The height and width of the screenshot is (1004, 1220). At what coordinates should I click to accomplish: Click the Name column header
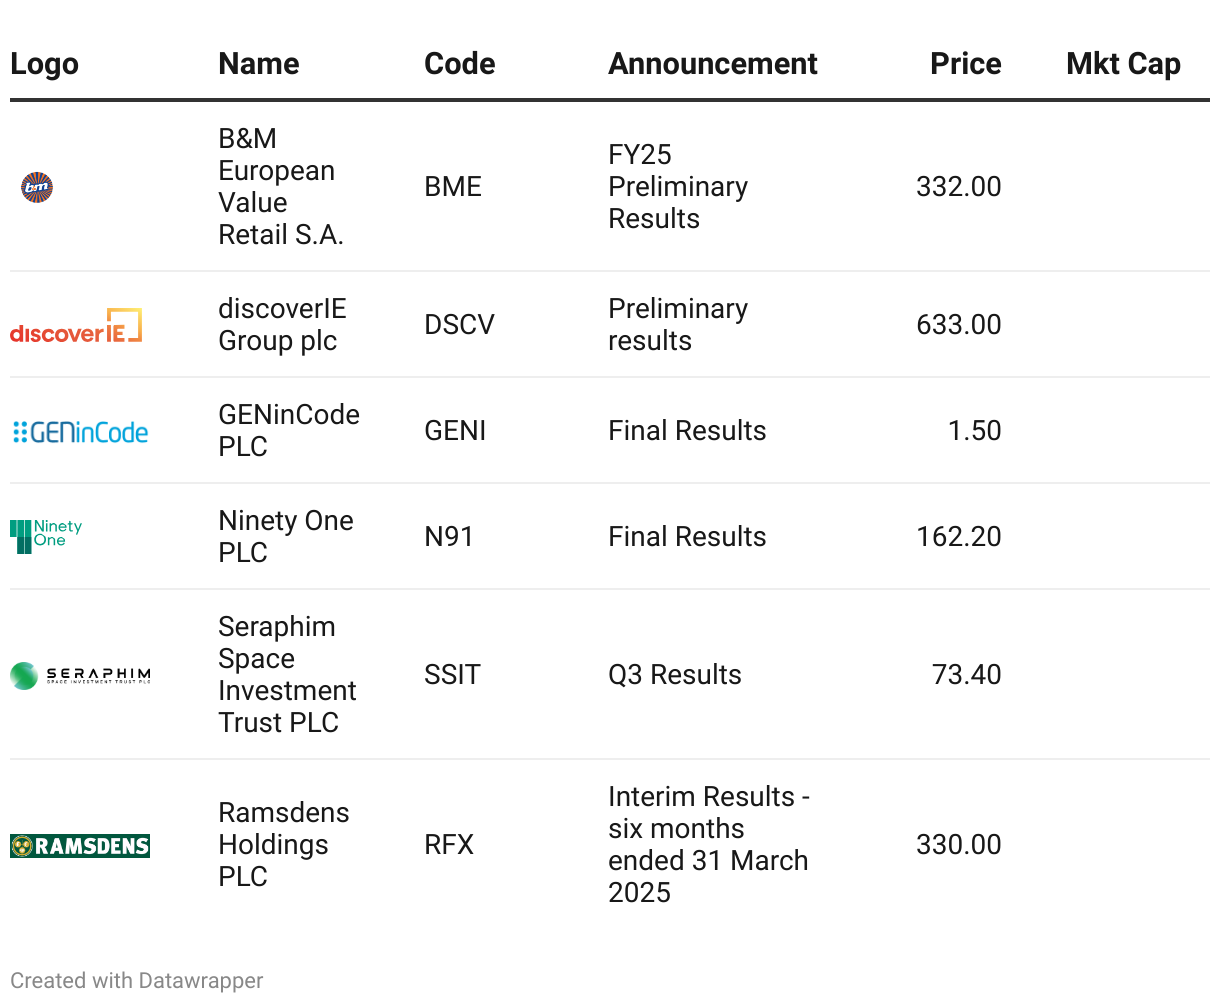tap(259, 64)
